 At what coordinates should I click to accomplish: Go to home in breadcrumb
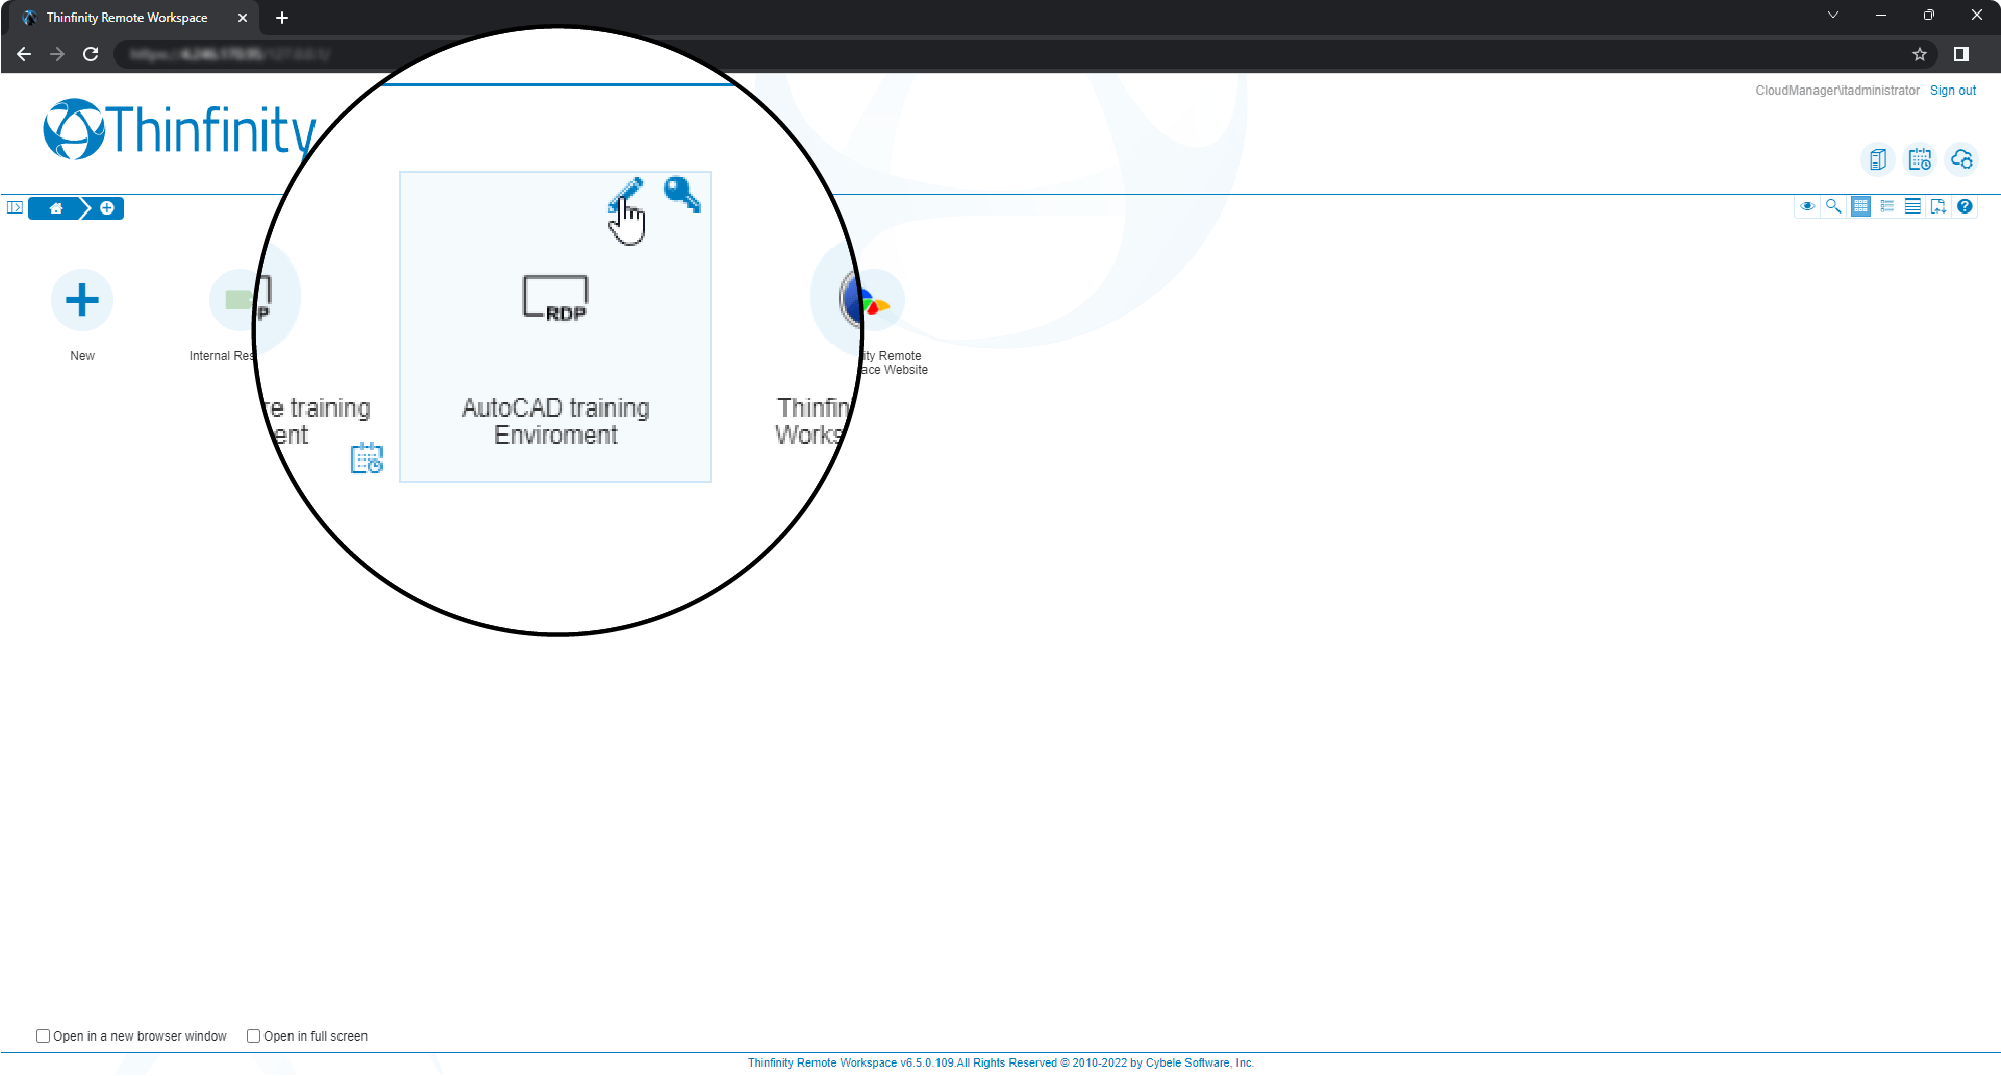pos(56,208)
